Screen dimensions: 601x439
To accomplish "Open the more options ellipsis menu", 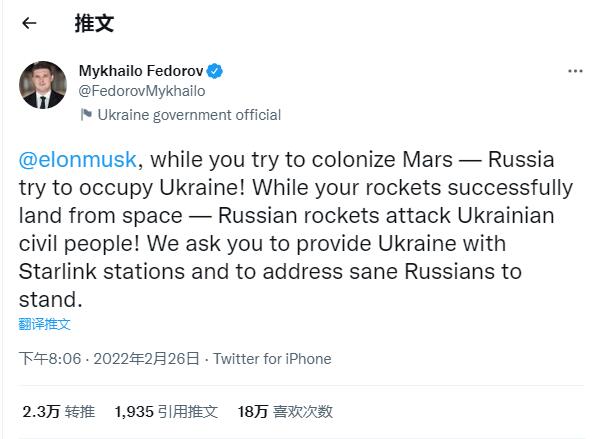I will tap(575, 71).
